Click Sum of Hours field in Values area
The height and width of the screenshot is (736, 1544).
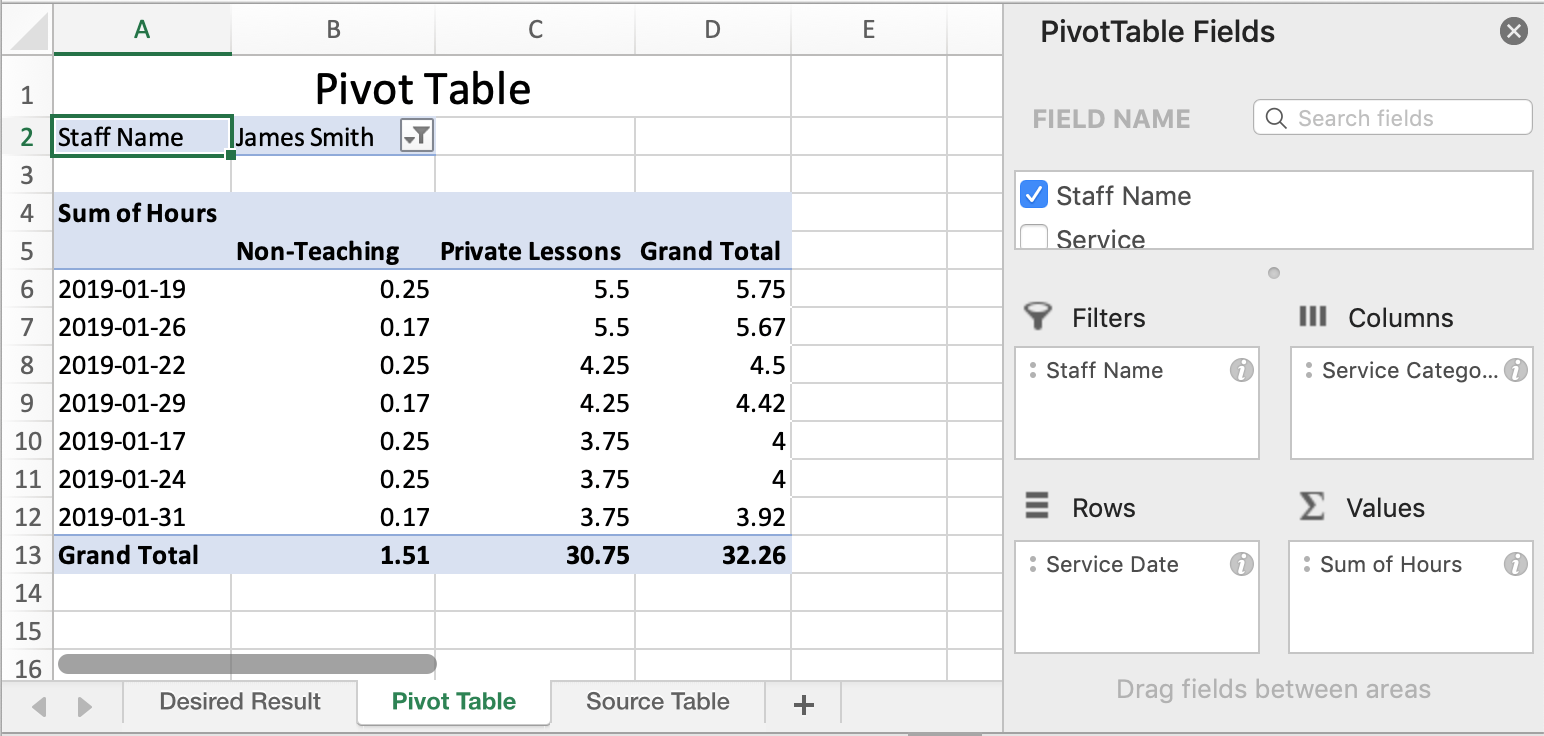[x=1390, y=565]
